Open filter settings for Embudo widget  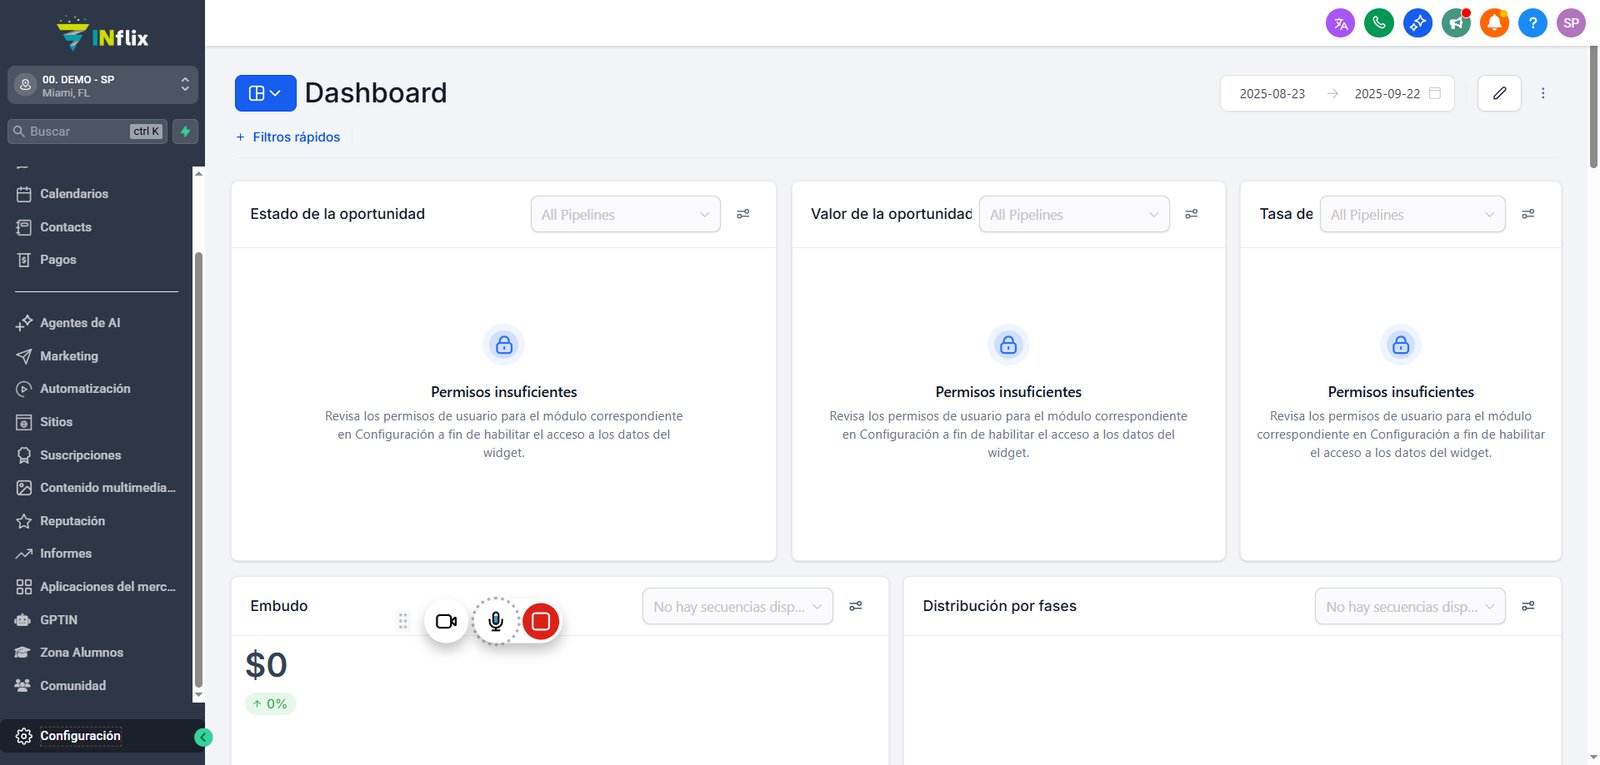(x=856, y=606)
